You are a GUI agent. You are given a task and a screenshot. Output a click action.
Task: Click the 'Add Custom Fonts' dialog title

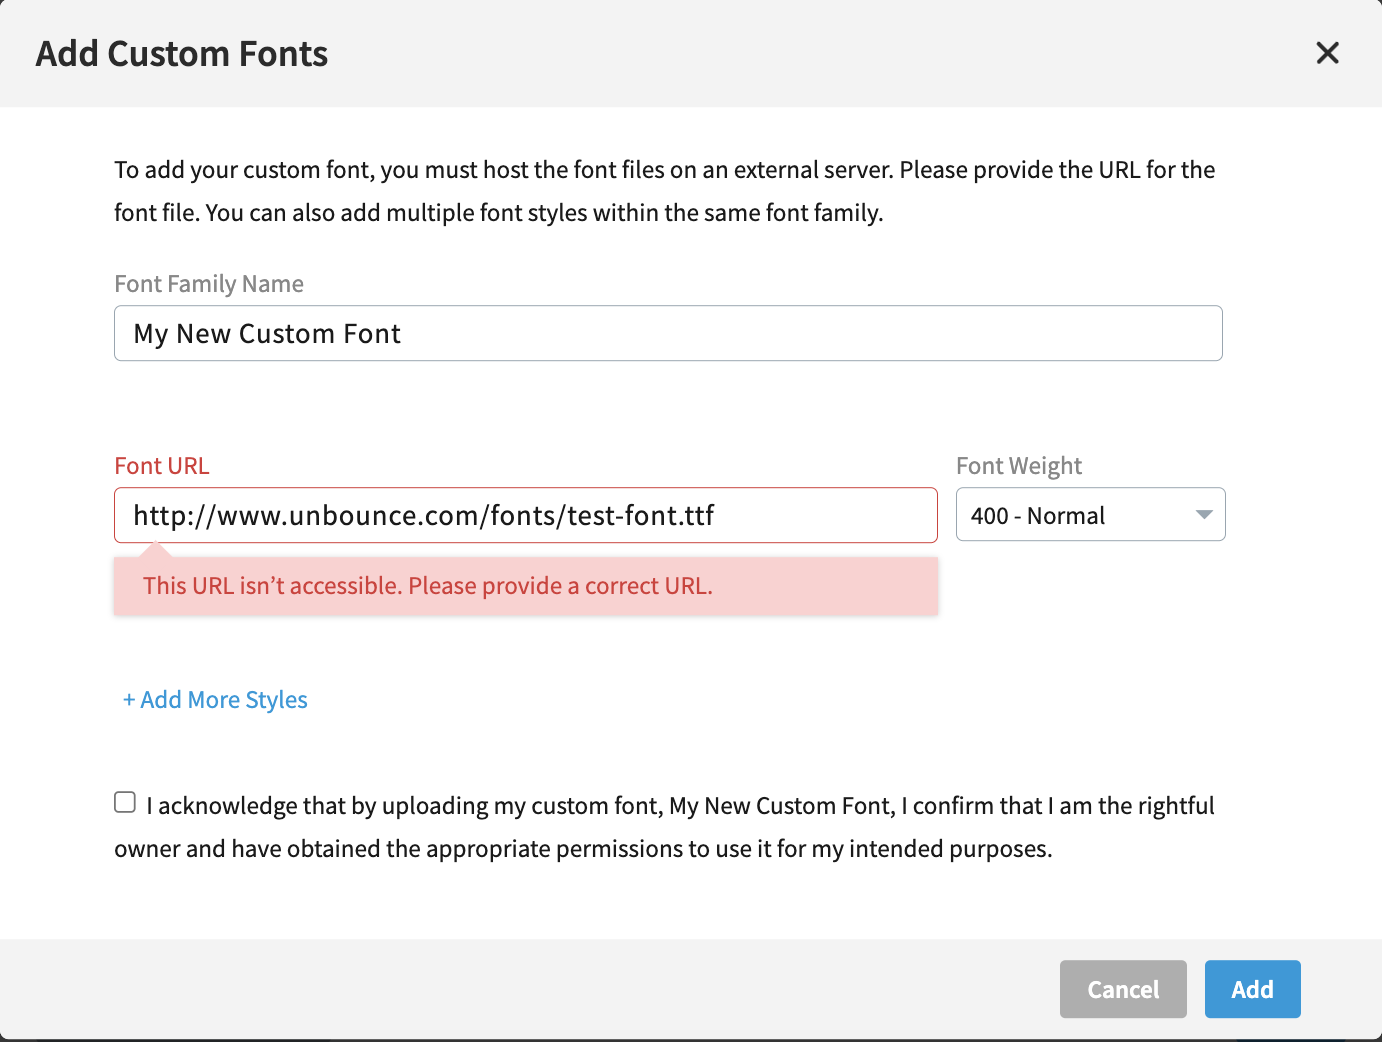(182, 54)
